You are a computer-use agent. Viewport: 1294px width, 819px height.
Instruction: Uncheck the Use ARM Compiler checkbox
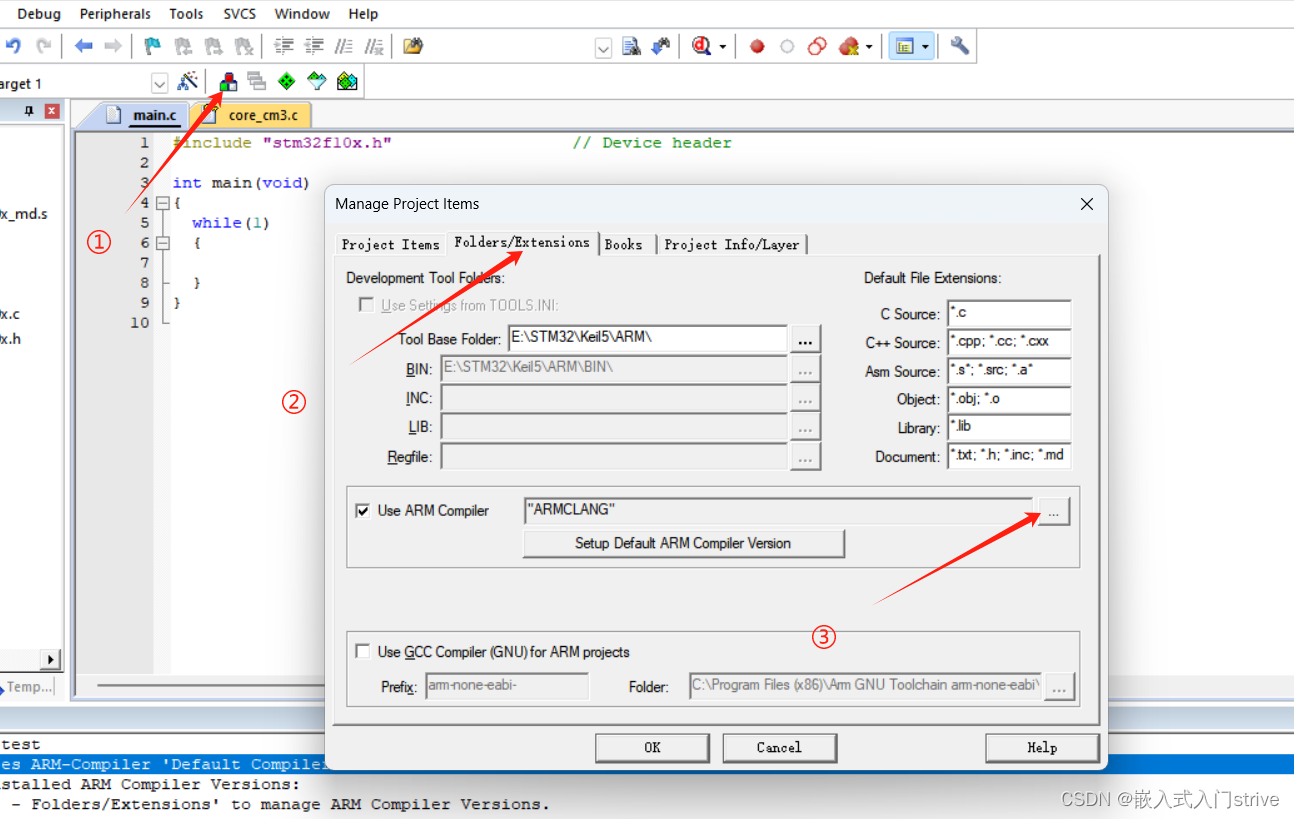tap(363, 511)
